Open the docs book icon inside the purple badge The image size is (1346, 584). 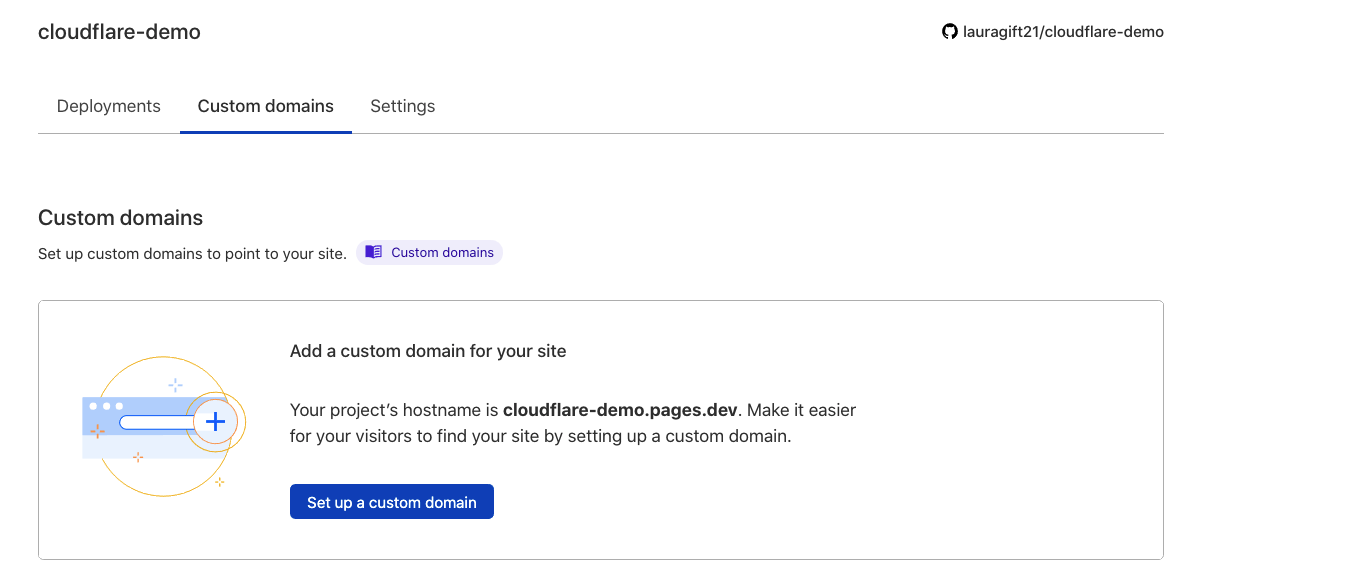click(373, 251)
